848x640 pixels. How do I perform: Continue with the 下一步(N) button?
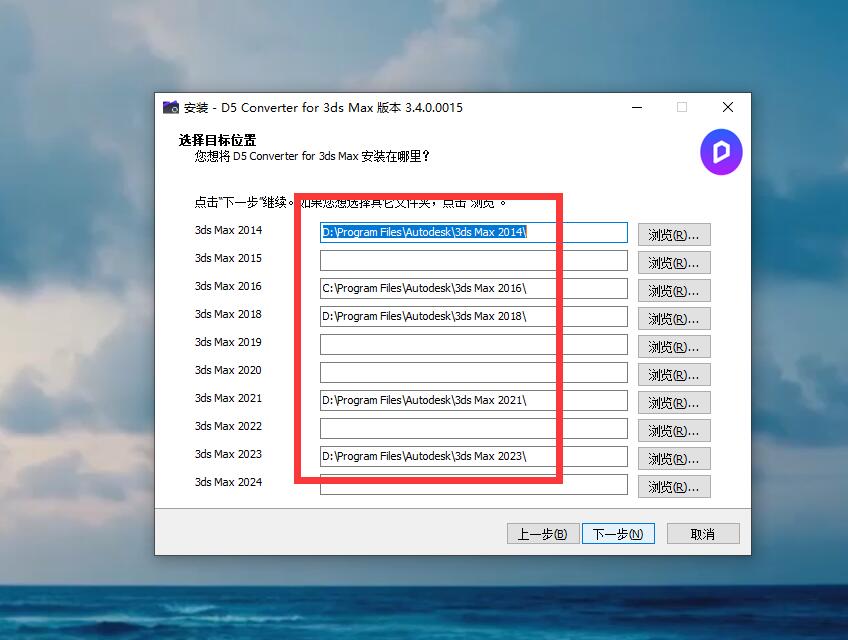point(618,534)
